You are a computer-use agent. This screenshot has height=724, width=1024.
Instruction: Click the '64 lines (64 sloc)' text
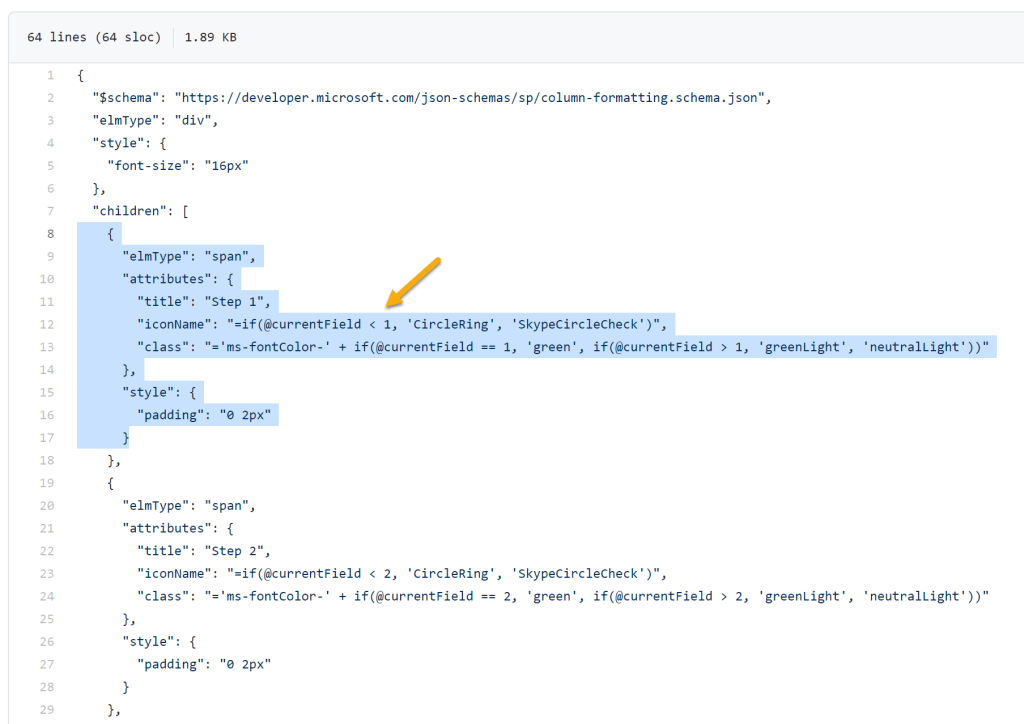[x=94, y=36]
